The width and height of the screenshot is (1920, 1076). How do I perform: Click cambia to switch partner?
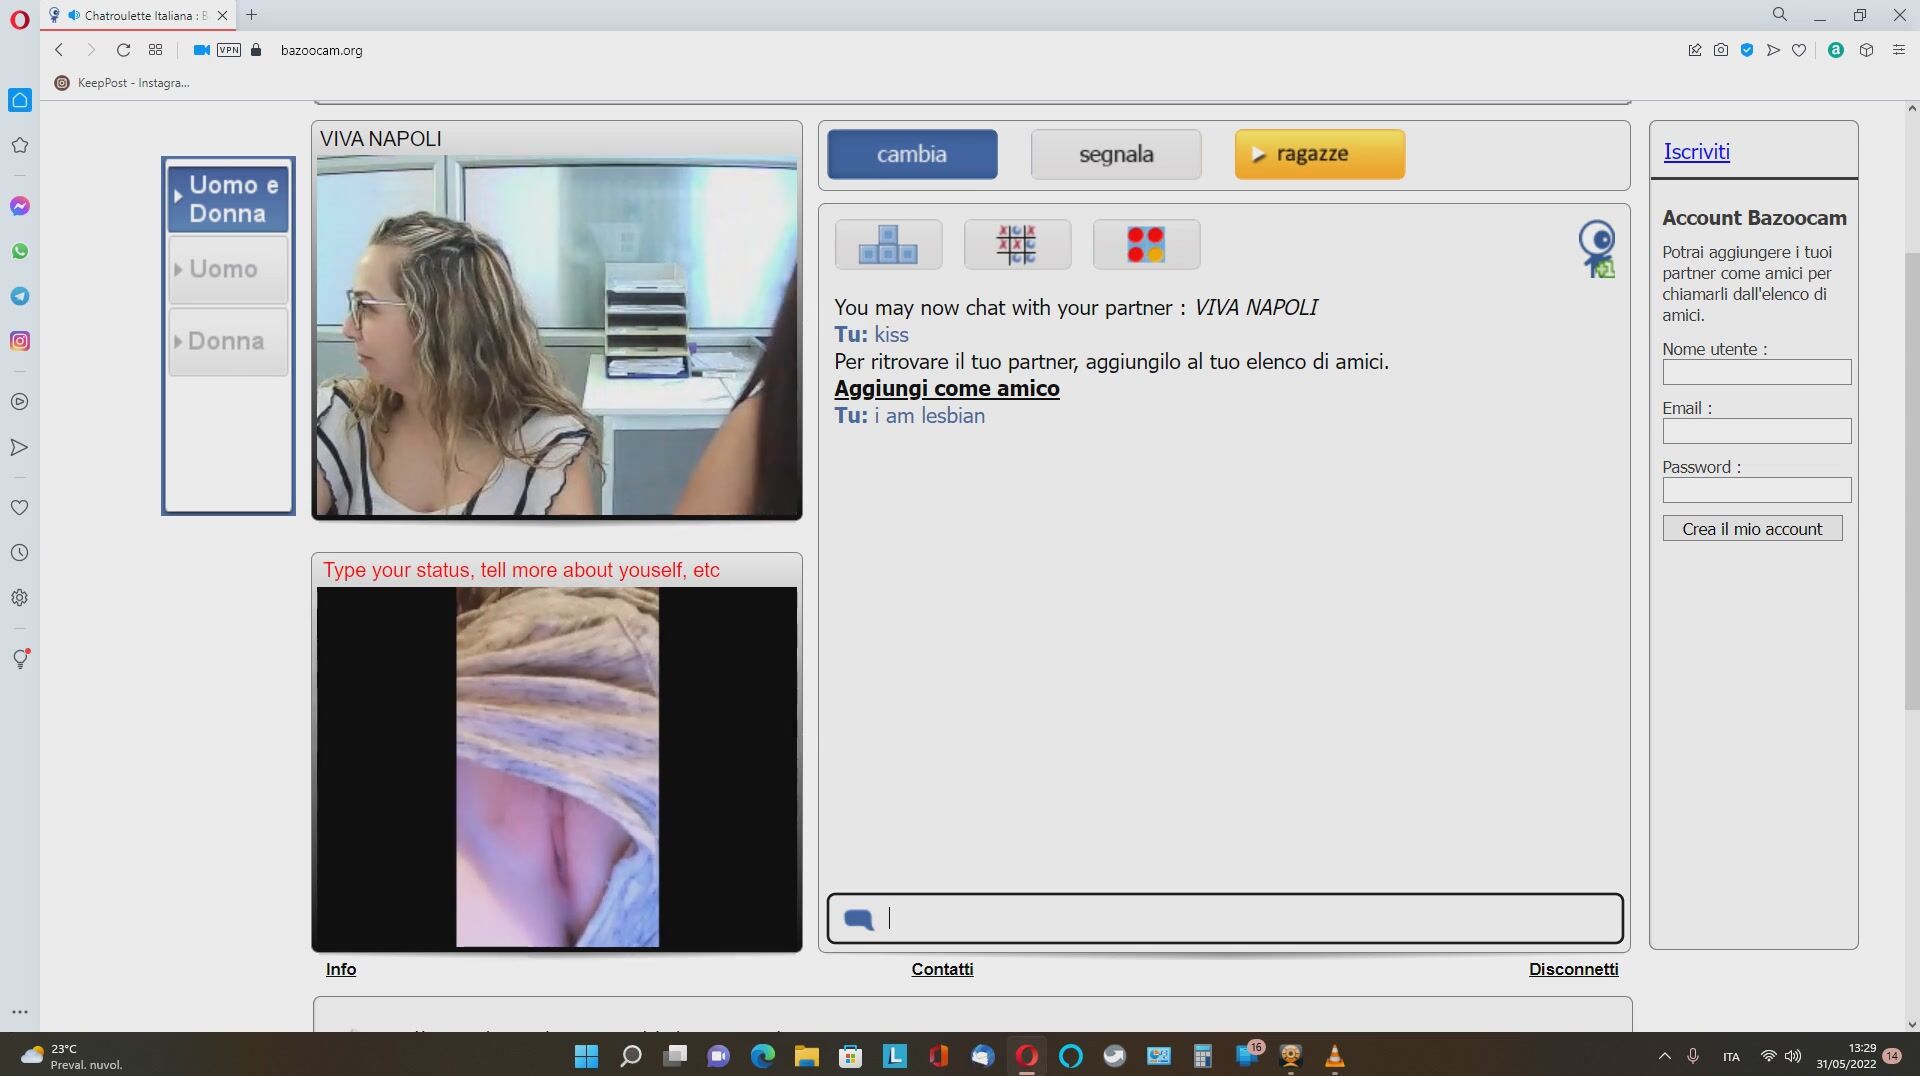point(912,154)
